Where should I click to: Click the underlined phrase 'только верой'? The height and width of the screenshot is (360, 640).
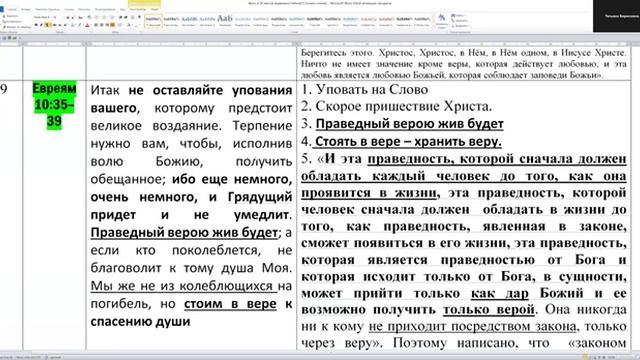click(x=489, y=310)
